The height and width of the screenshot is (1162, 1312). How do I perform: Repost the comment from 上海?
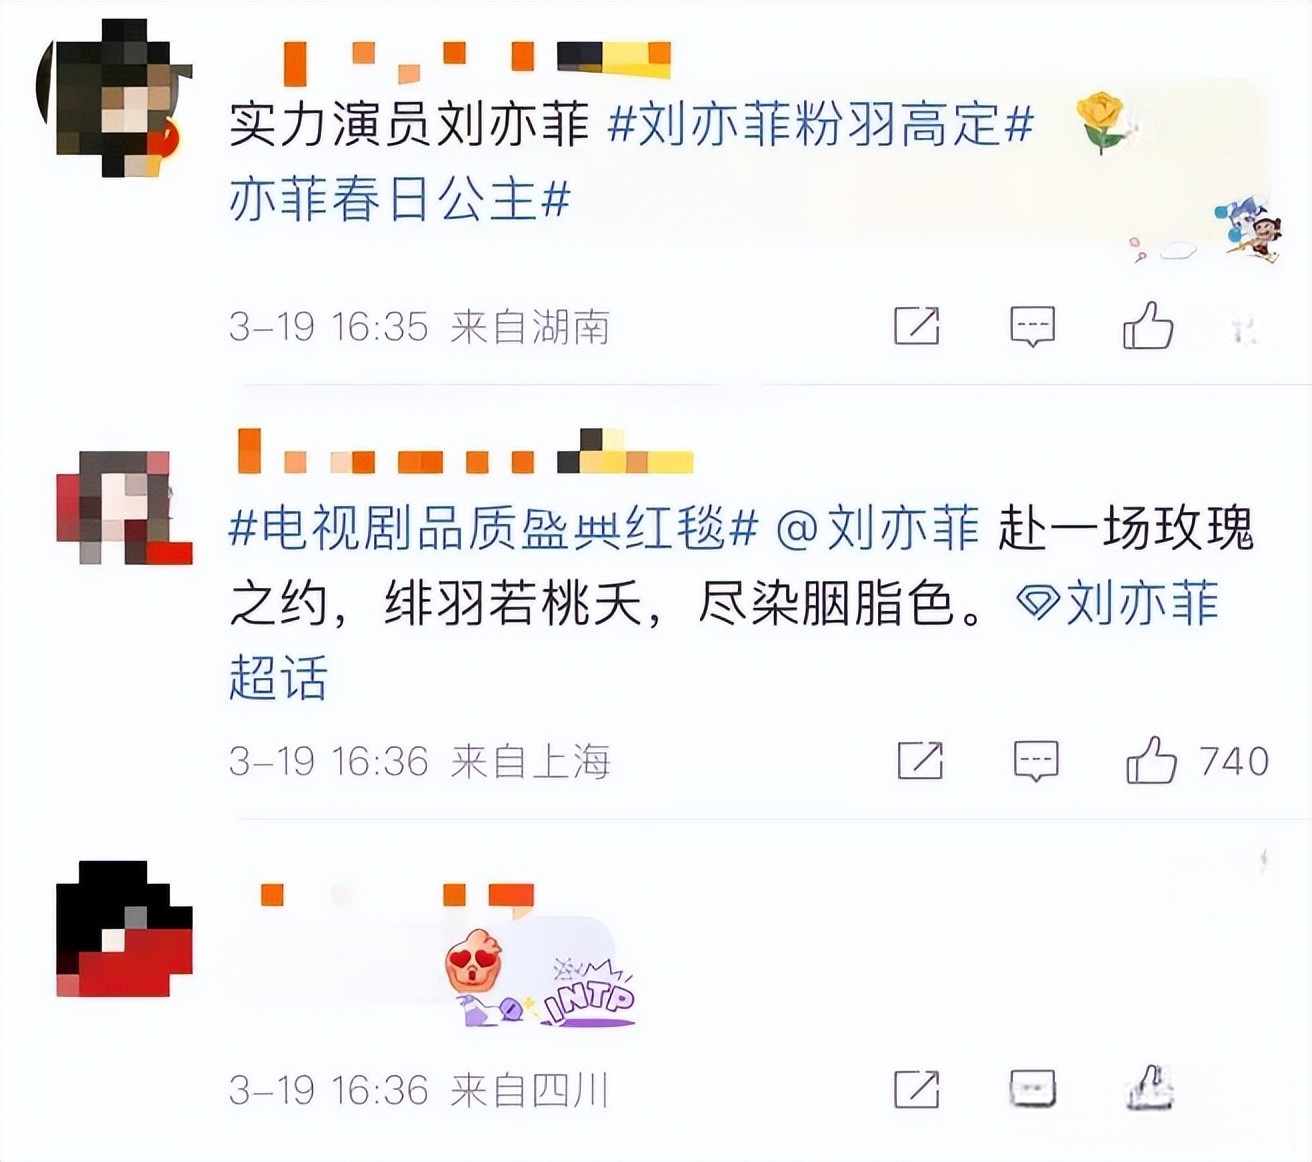[x=920, y=761]
